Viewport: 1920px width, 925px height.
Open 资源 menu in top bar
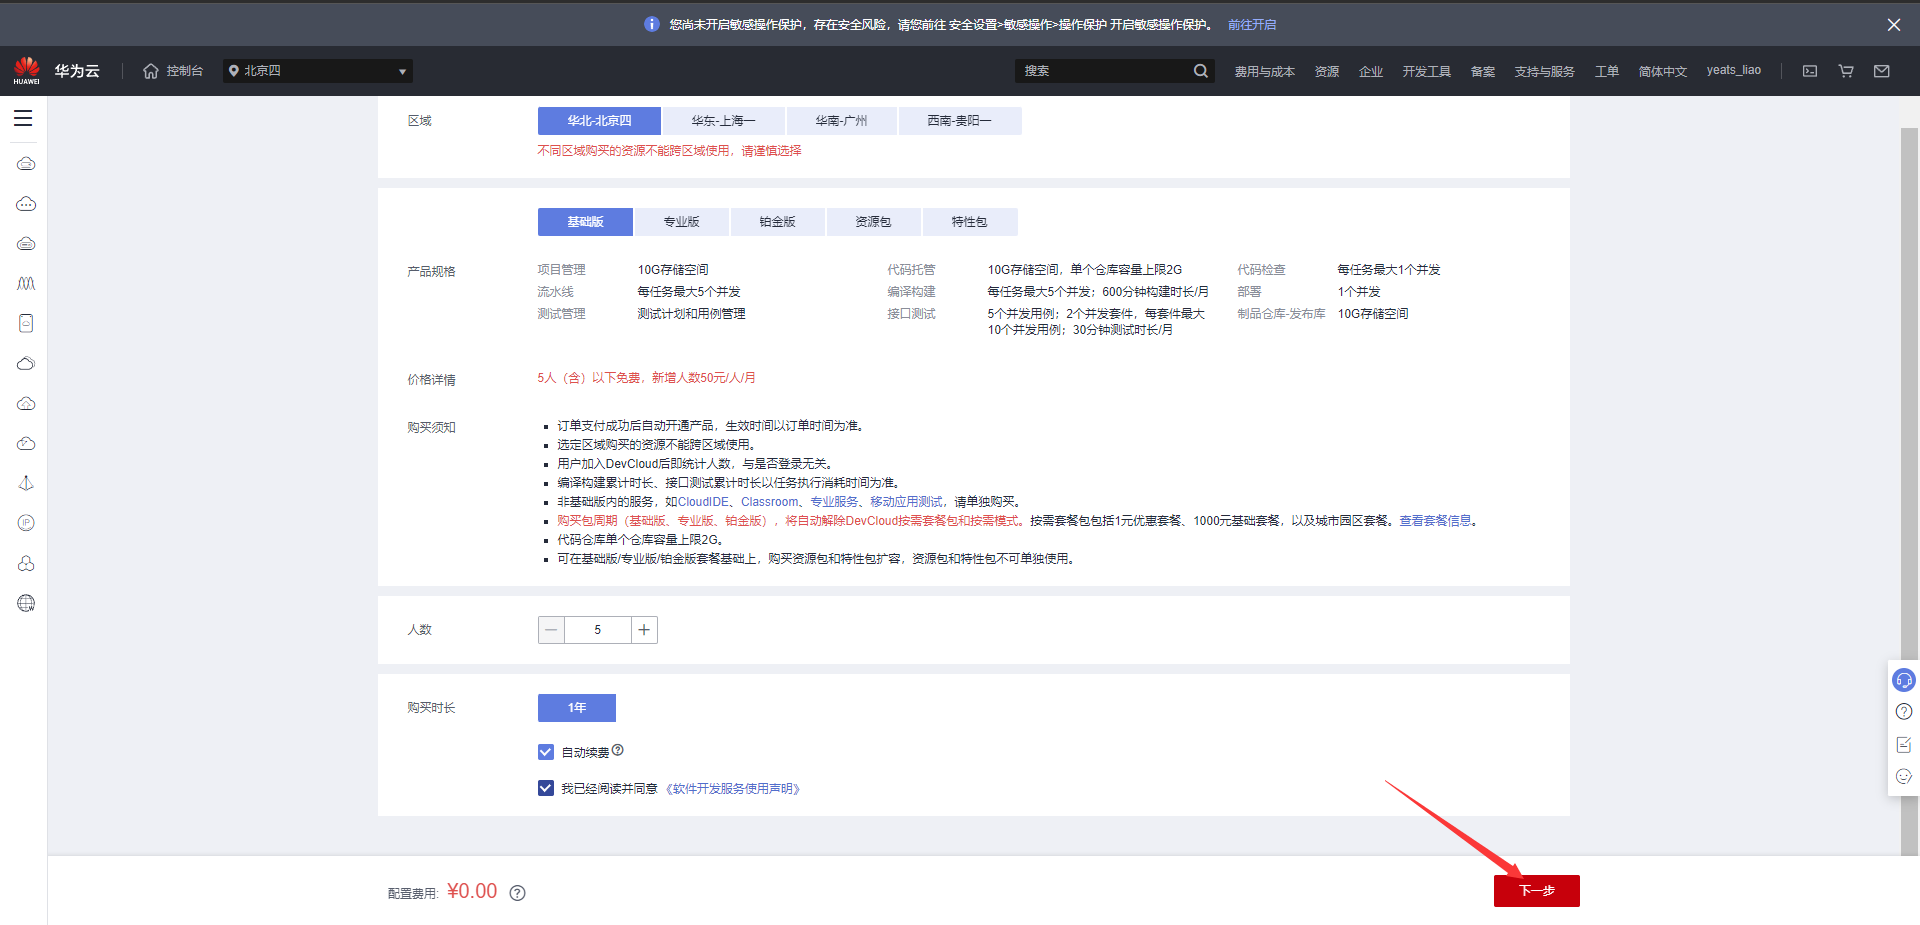pos(1327,71)
